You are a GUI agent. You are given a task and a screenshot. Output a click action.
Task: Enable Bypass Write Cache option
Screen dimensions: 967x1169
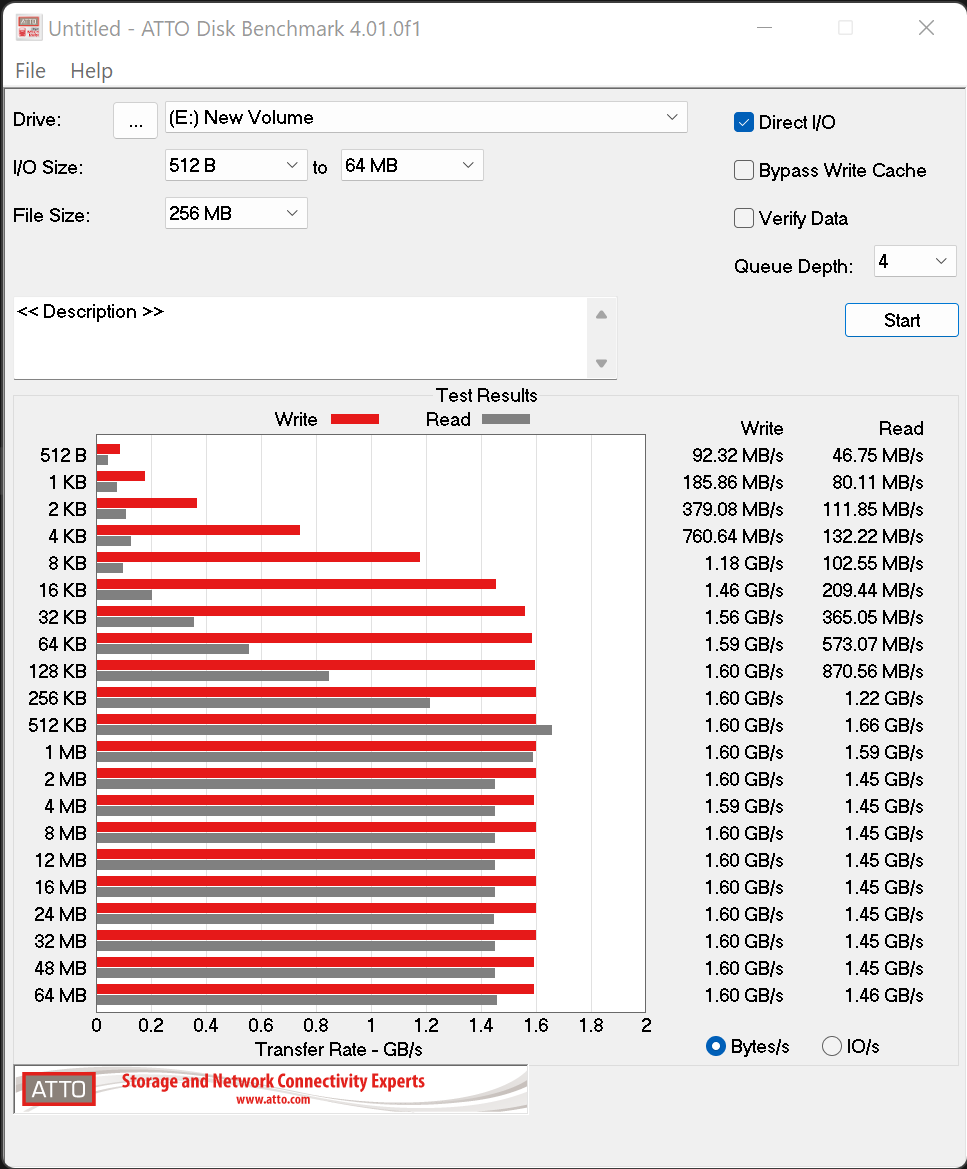(744, 170)
